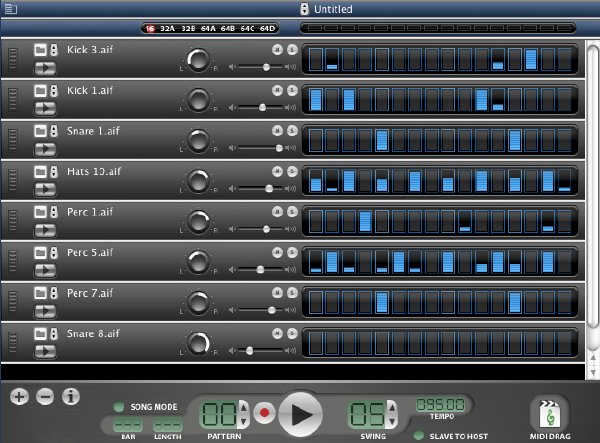Viewport: 600px width, 443px height.
Task: Mute the Snare 8.aif track
Action: click(277, 334)
